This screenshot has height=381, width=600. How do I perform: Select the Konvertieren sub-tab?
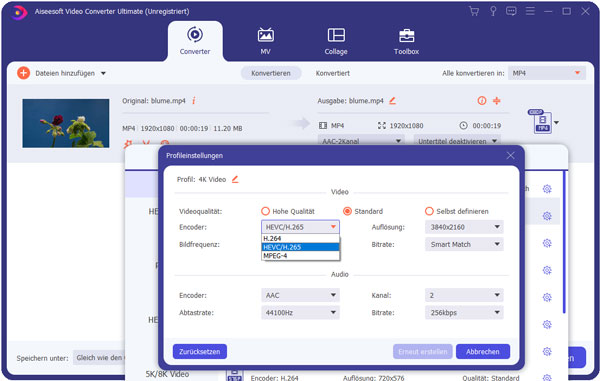click(271, 73)
